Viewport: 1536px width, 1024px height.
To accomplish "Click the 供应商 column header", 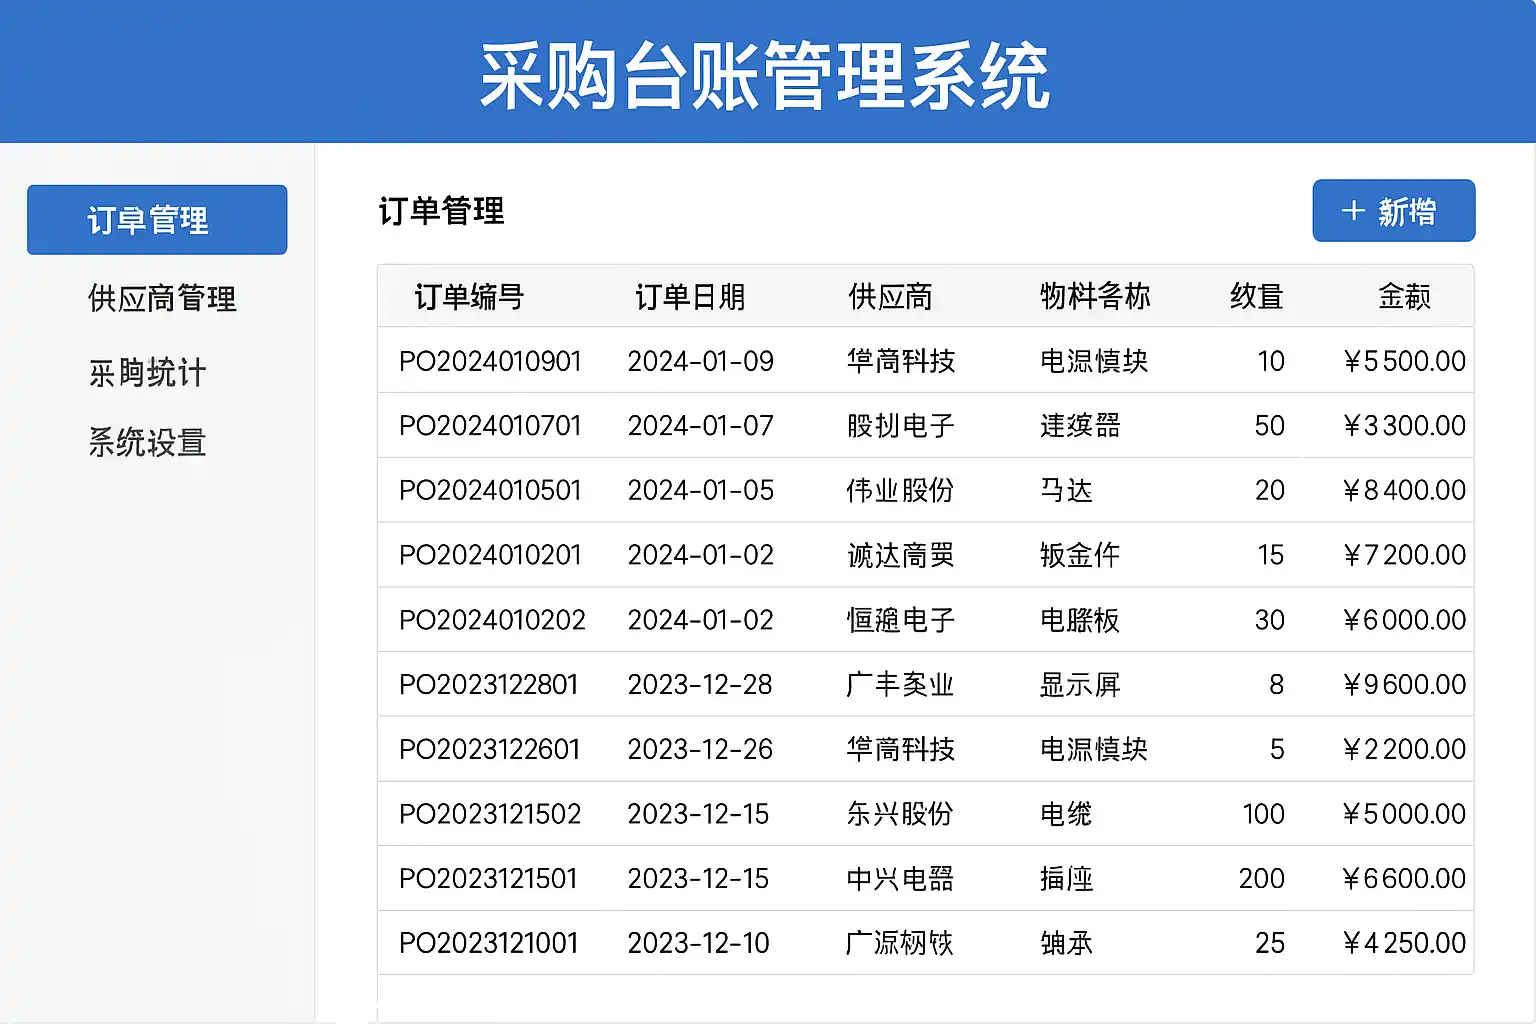I will (890, 297).
